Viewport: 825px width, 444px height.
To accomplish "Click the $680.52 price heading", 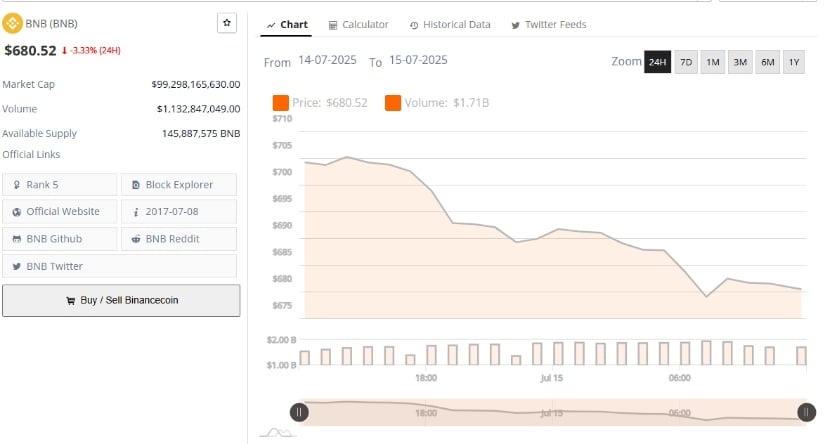I will click(30, 51).
